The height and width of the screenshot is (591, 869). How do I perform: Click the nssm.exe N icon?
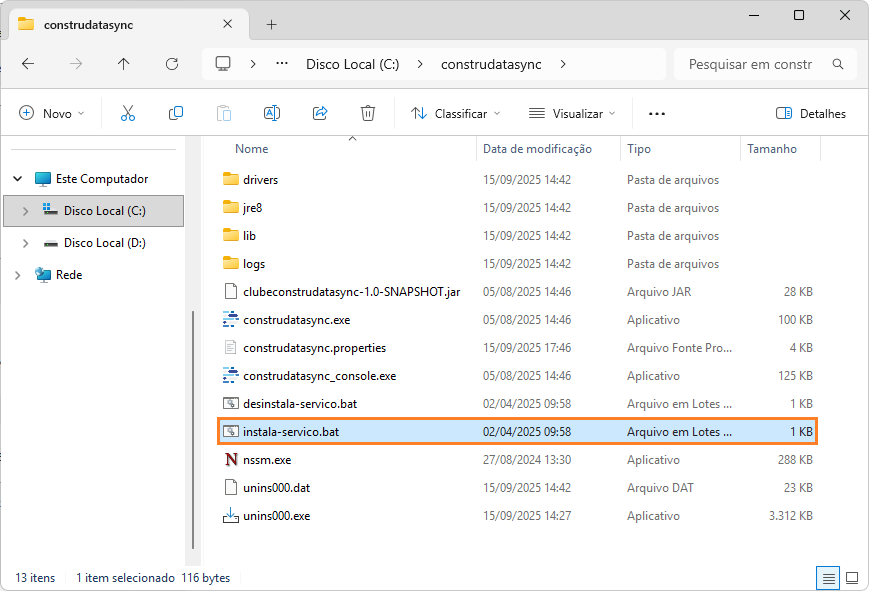pos(231,460)
